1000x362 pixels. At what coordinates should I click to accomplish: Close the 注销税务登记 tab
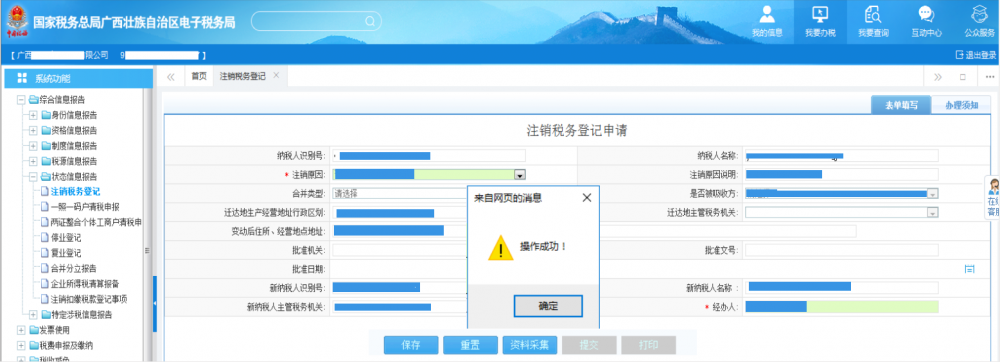(276, 75)
